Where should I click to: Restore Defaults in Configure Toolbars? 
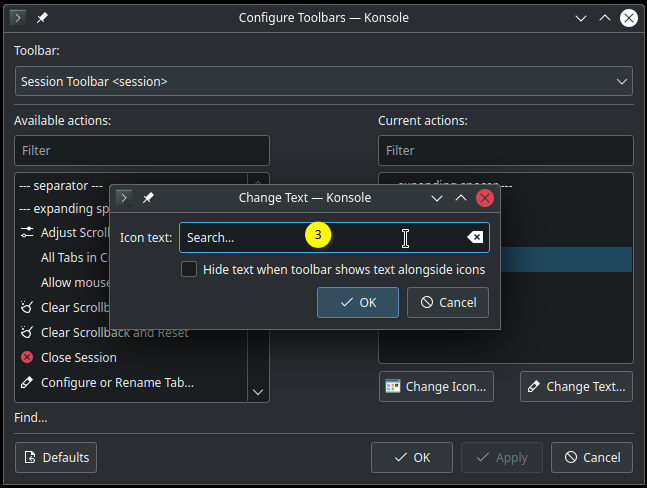tap(56, 457)
